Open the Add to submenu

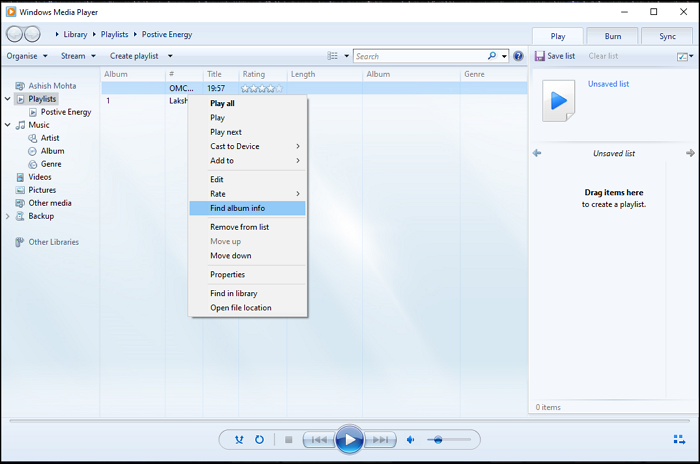[248, 161]
